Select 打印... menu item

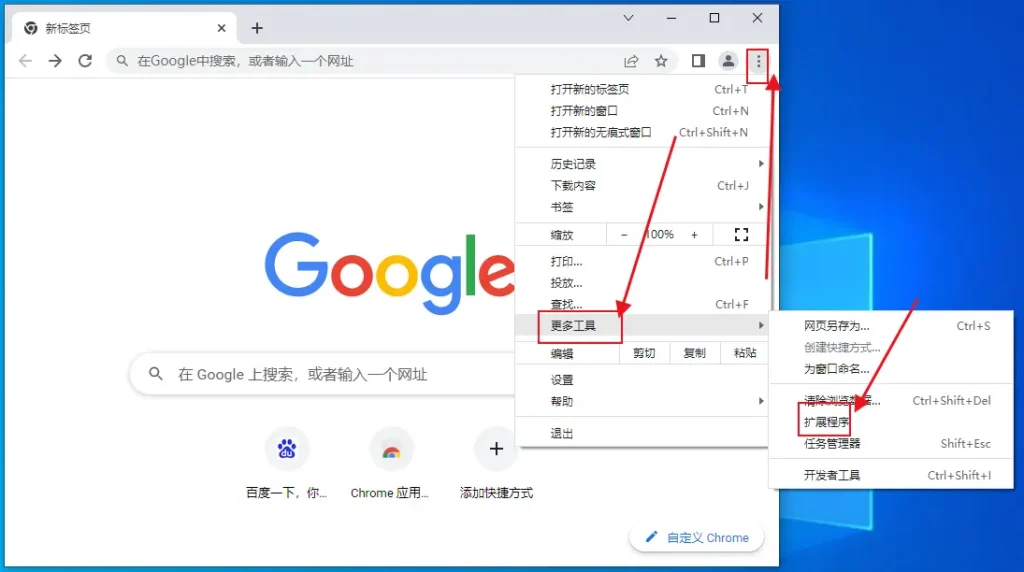(643, 261)
